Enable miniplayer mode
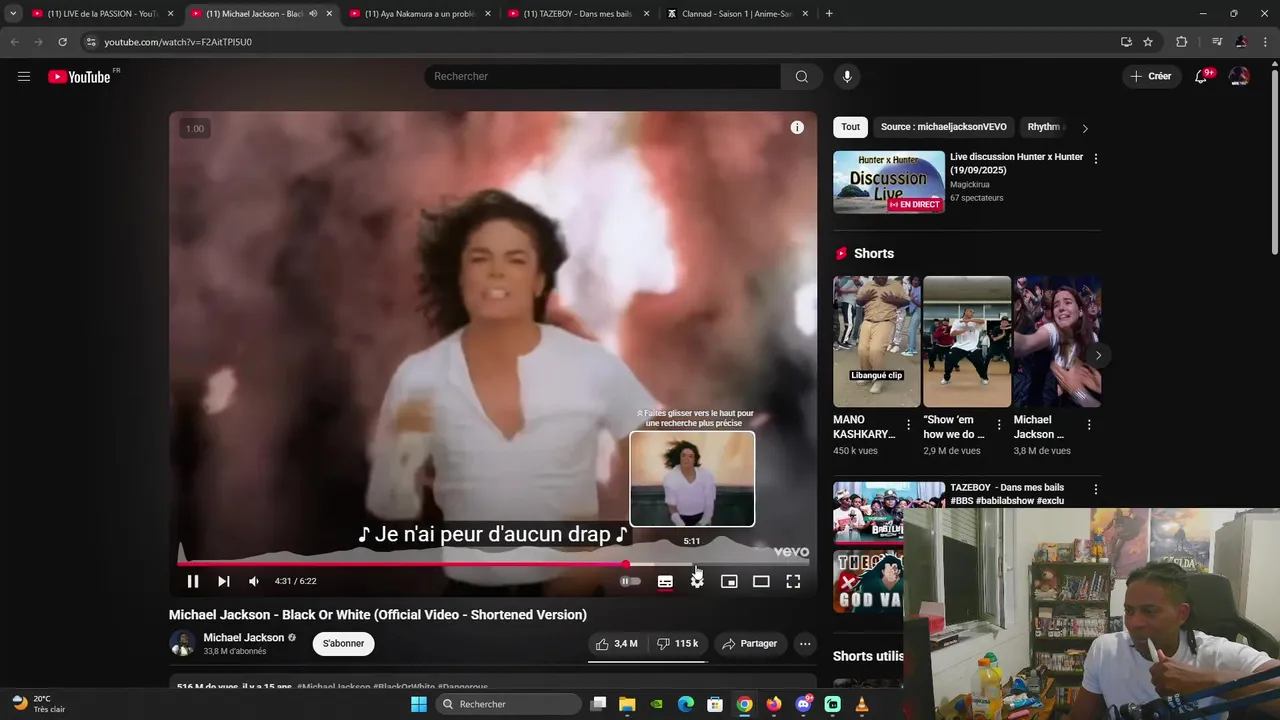This screenshot has height=720, width=1280. [x=729, y=581]
